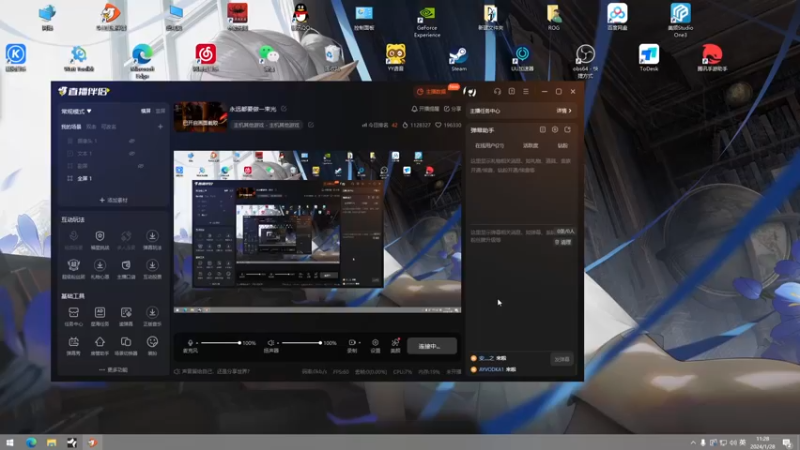This screenshot has height=450, width=800.
Task: Open the scene switcher dual-screen icon
Action: tap(126, 341)
